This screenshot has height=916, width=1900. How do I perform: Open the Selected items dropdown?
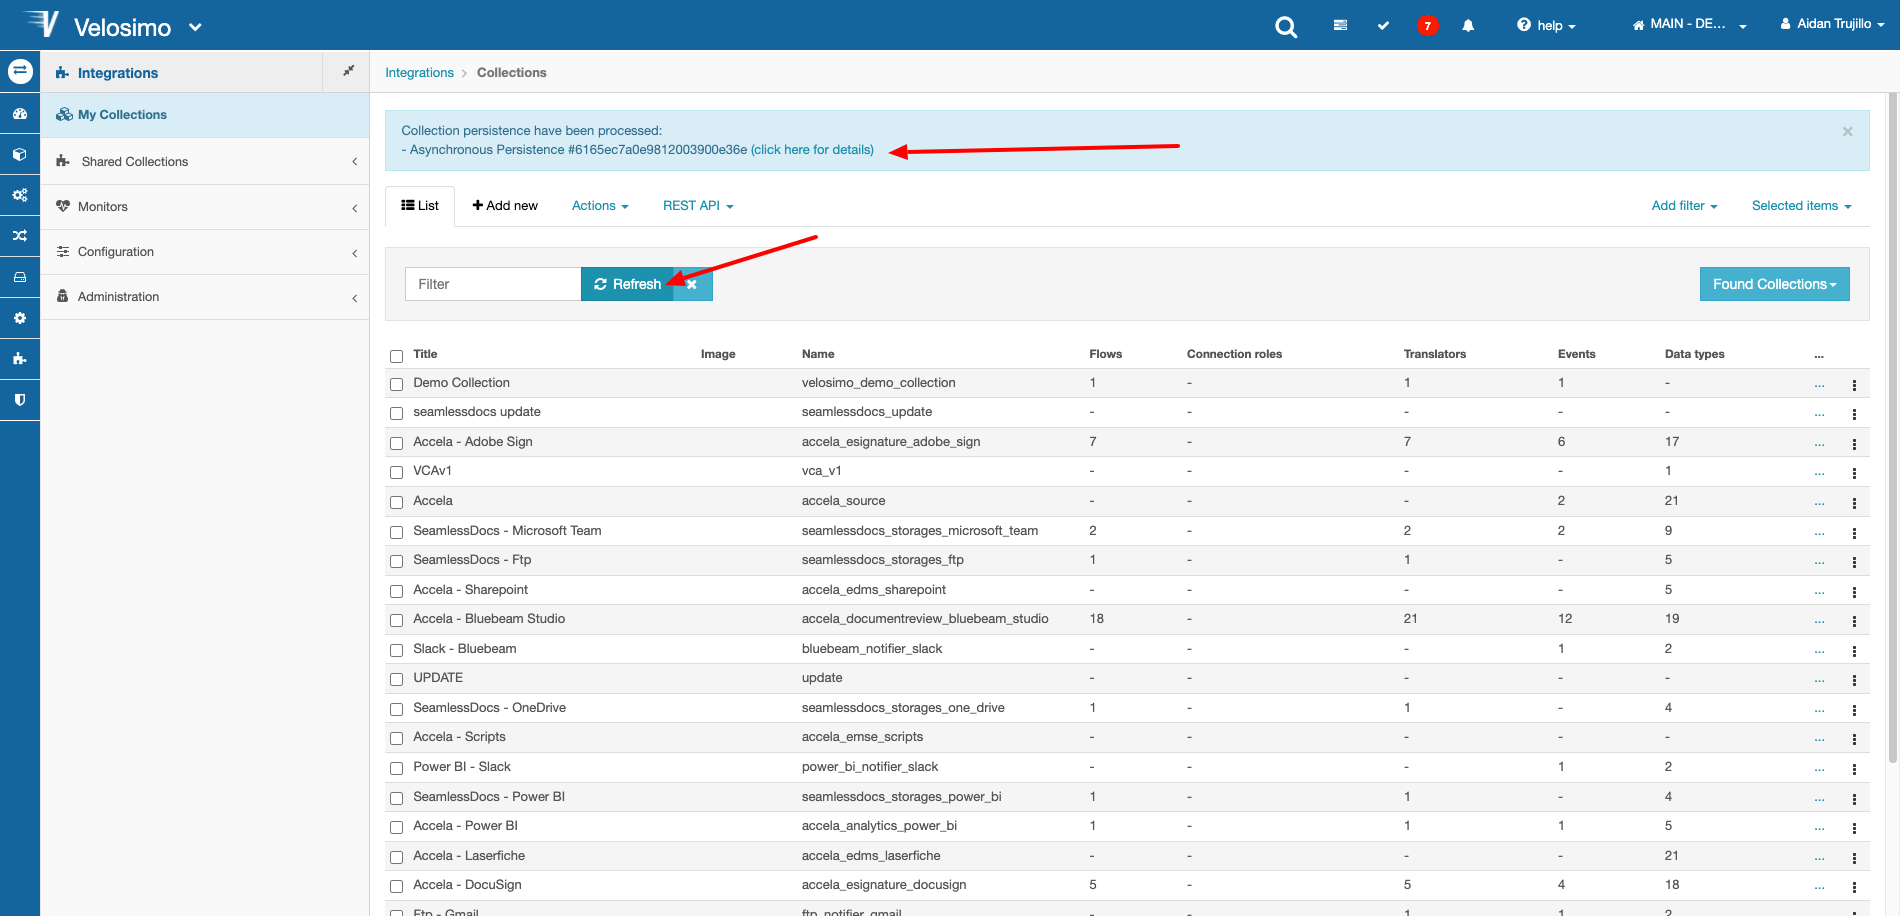click(1801, 206)
